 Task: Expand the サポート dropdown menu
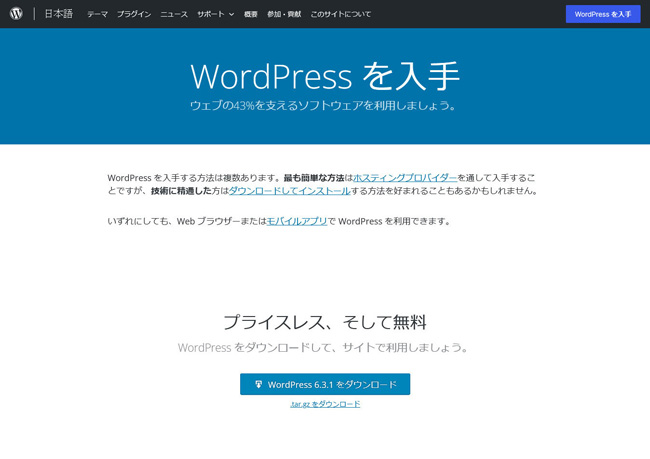tap(215, 14)
